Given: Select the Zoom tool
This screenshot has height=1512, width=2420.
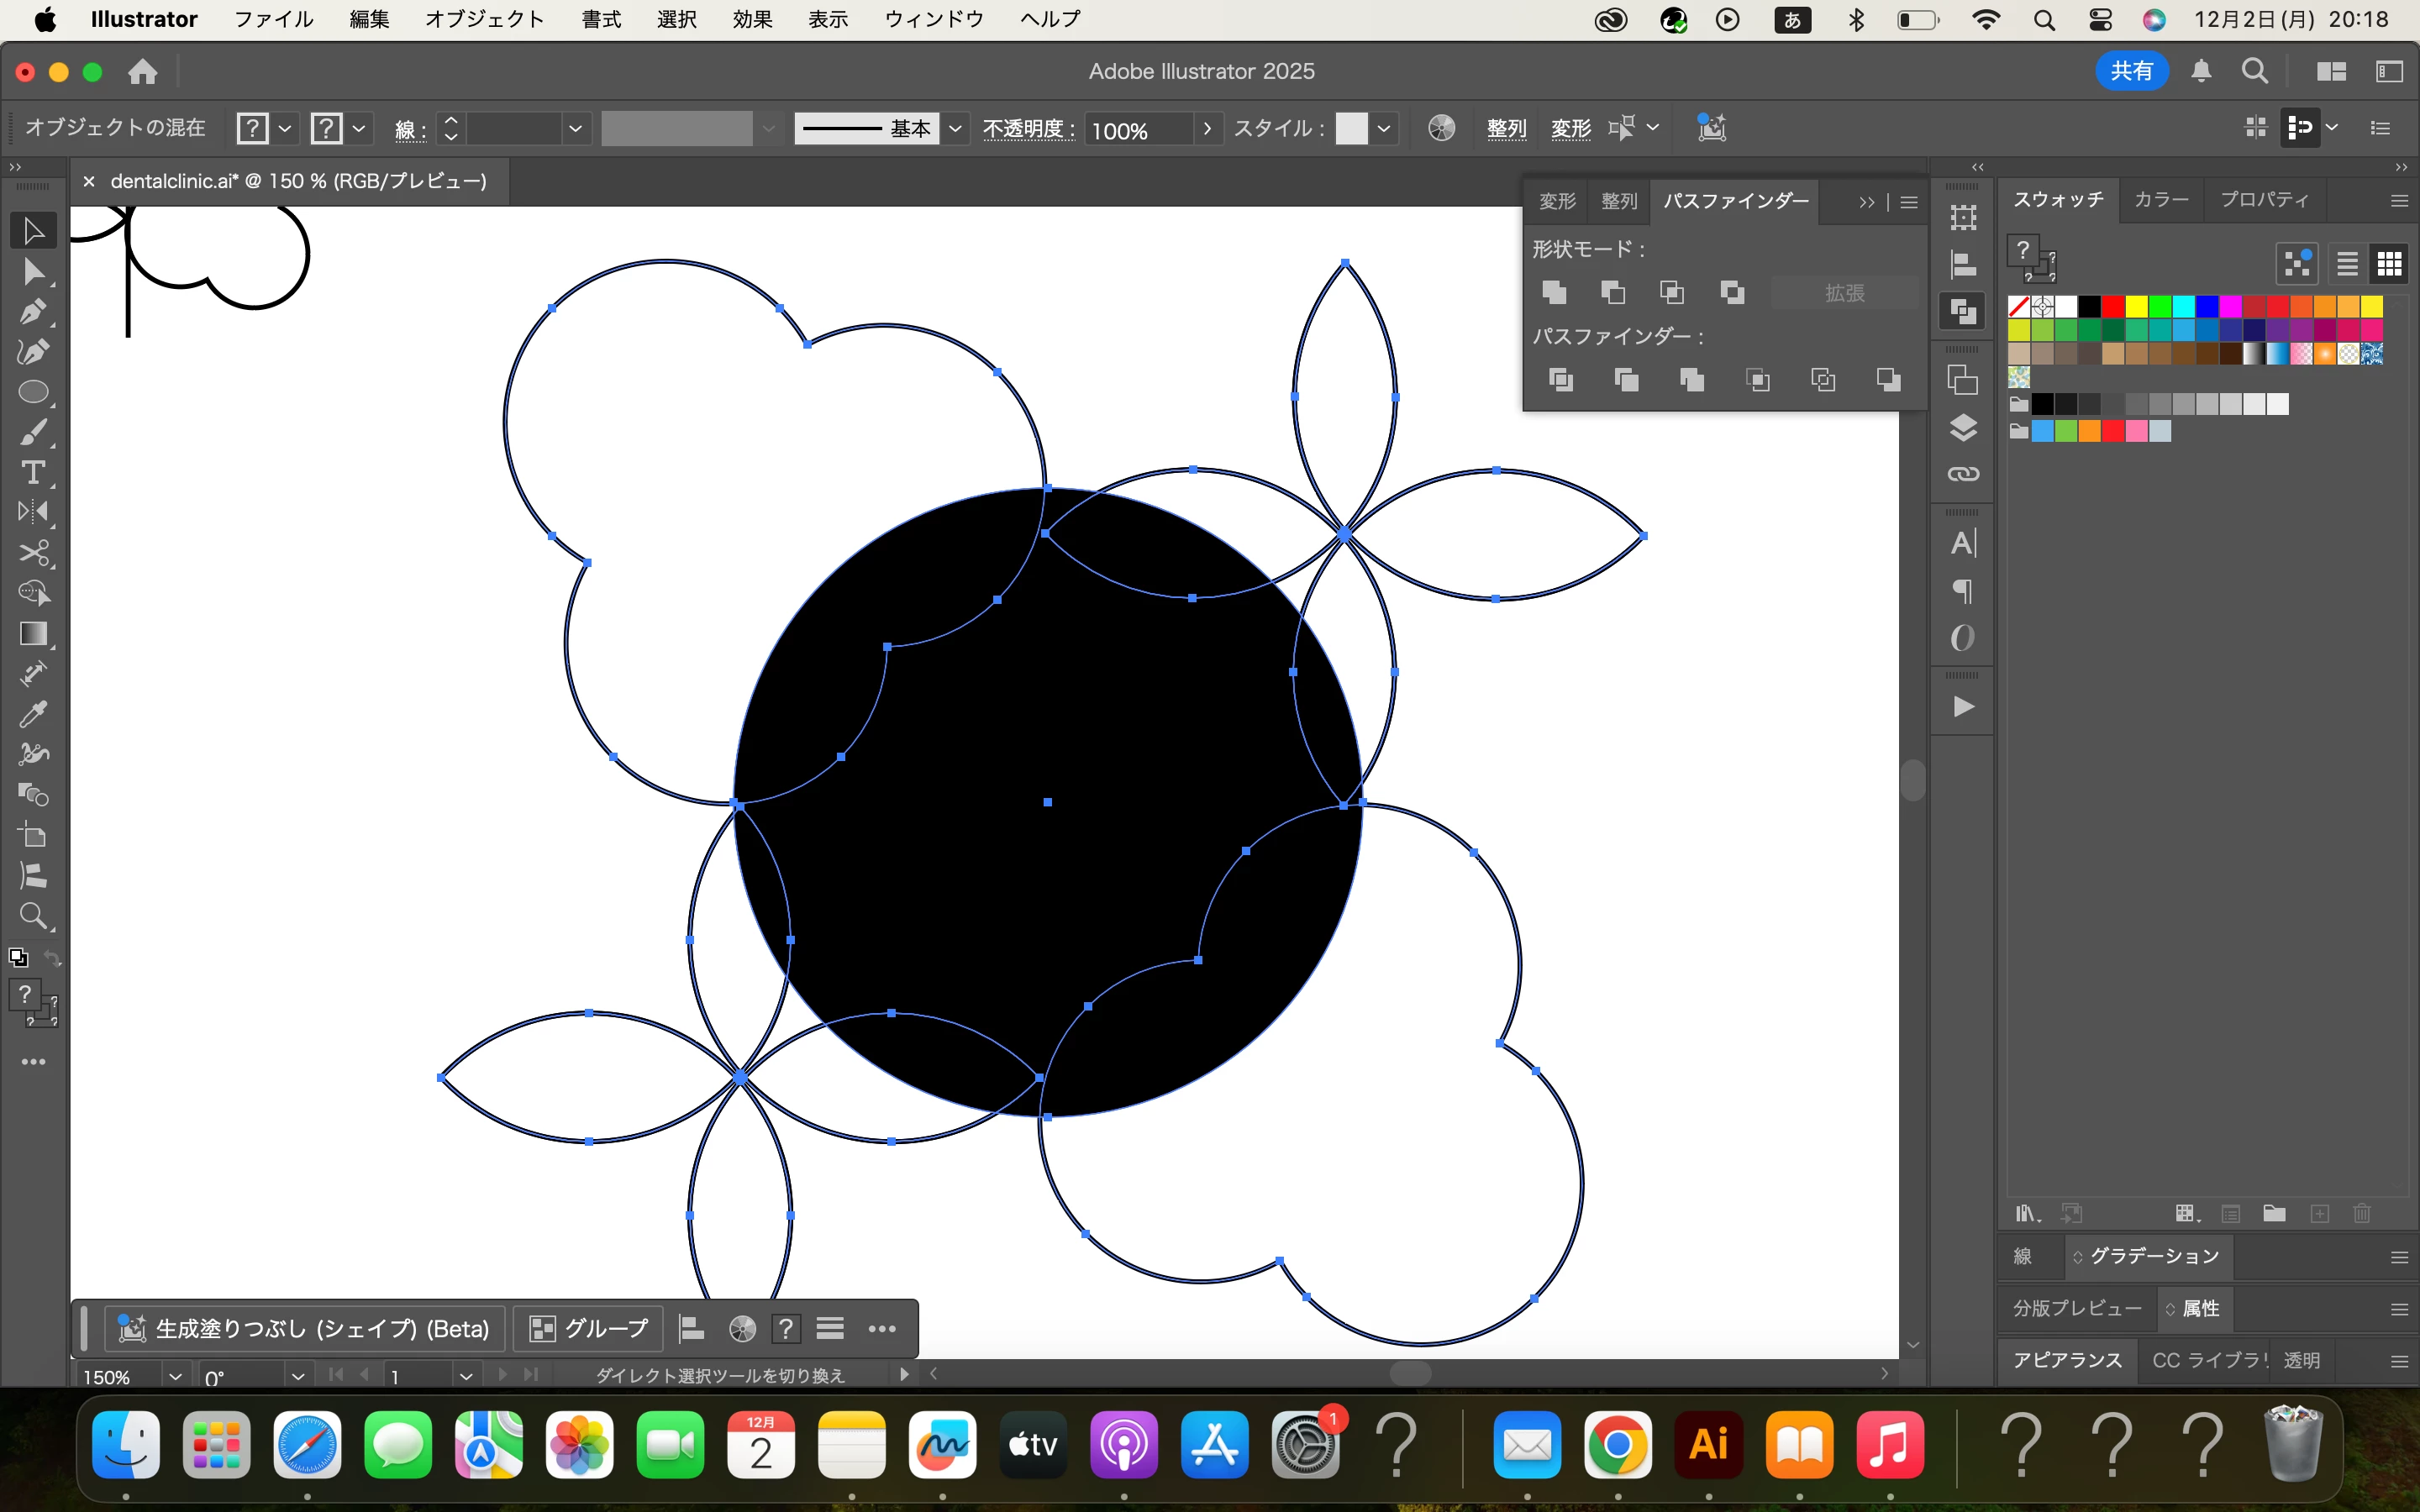Looking at the screenshot, I should (x=33, y=915).
